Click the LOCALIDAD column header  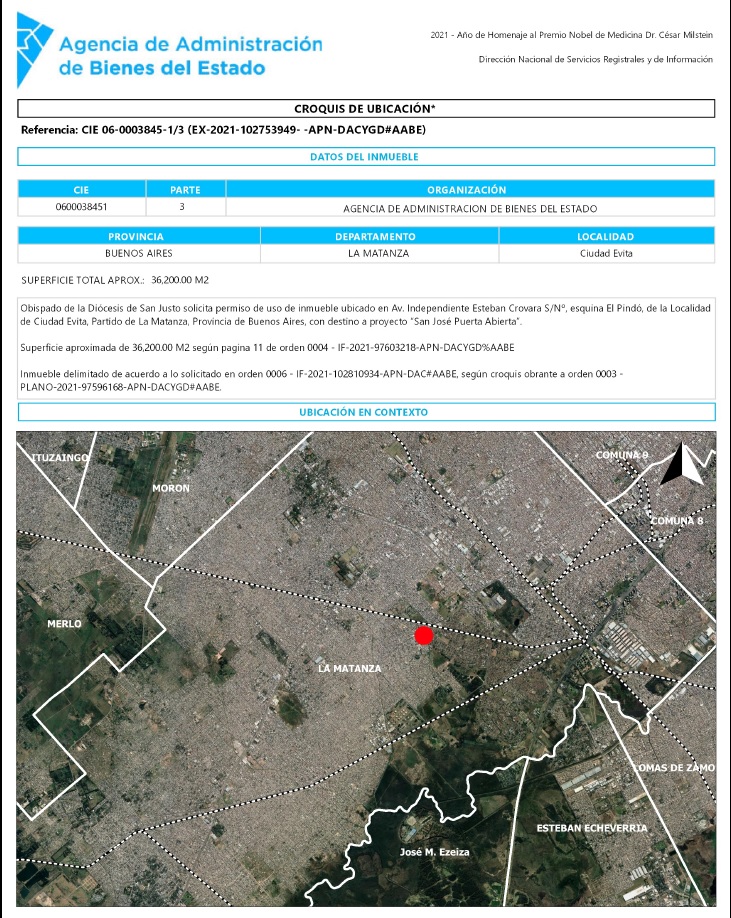tap(606, 236)
